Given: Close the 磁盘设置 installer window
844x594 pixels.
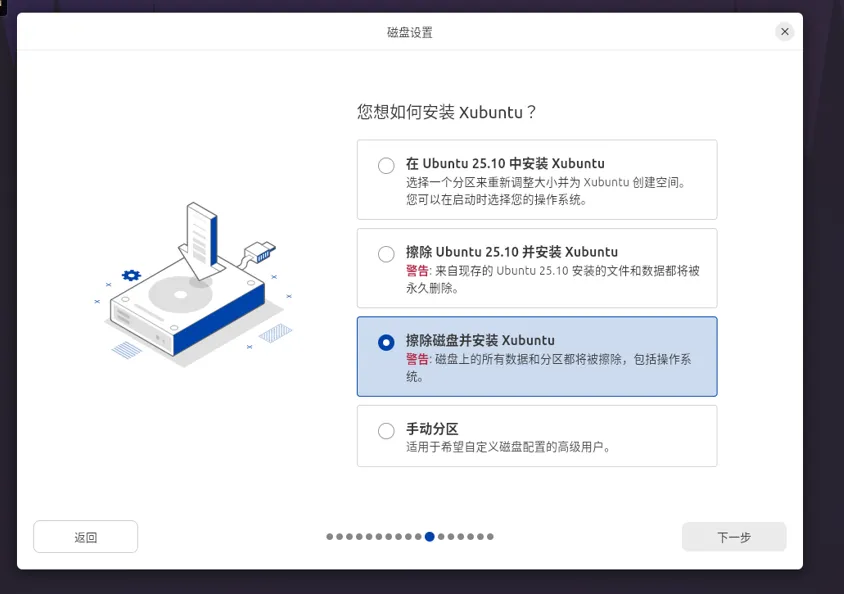Looking at the screenshot, I should coord(785,32).
